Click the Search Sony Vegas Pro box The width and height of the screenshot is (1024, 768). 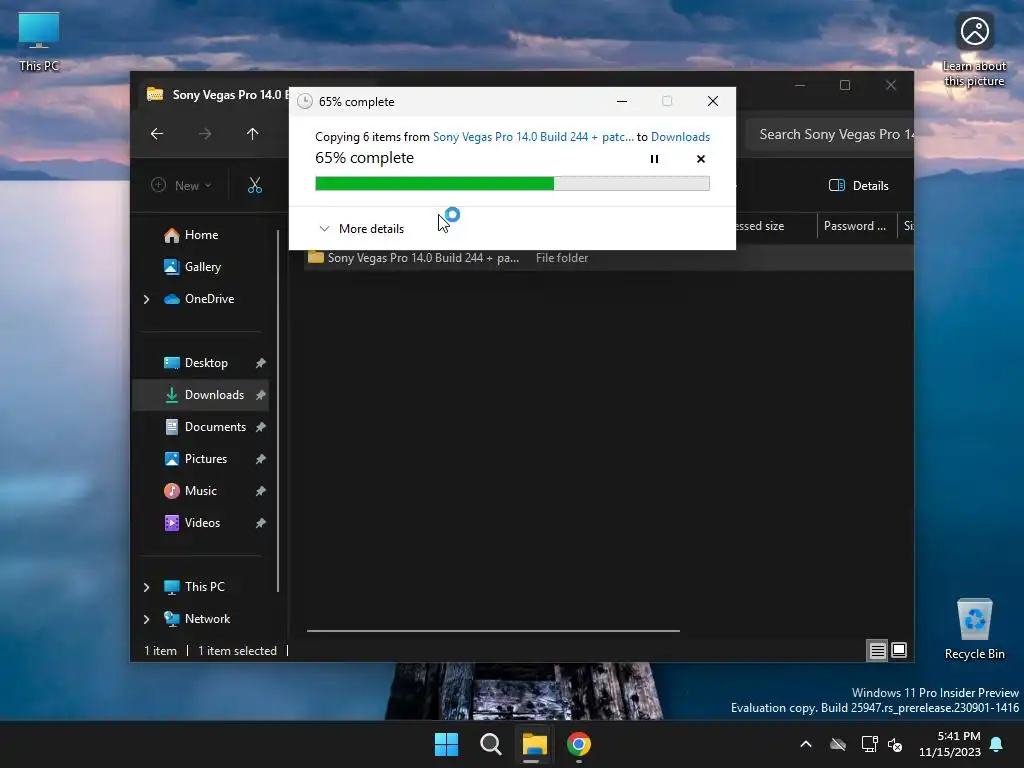[830, 135]
